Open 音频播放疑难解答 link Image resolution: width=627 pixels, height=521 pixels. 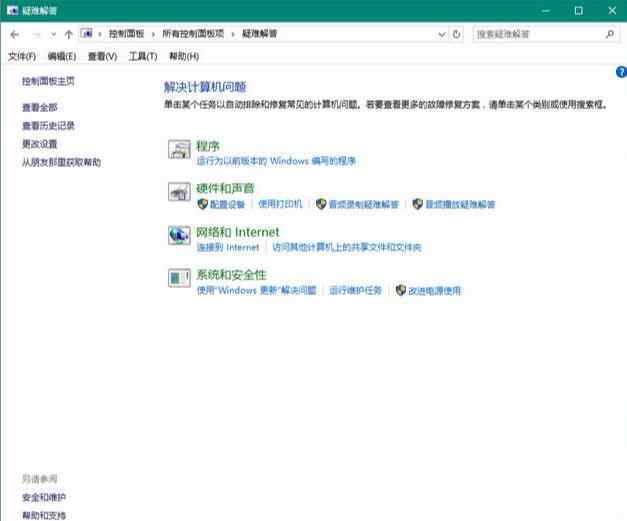coord(460,204)
